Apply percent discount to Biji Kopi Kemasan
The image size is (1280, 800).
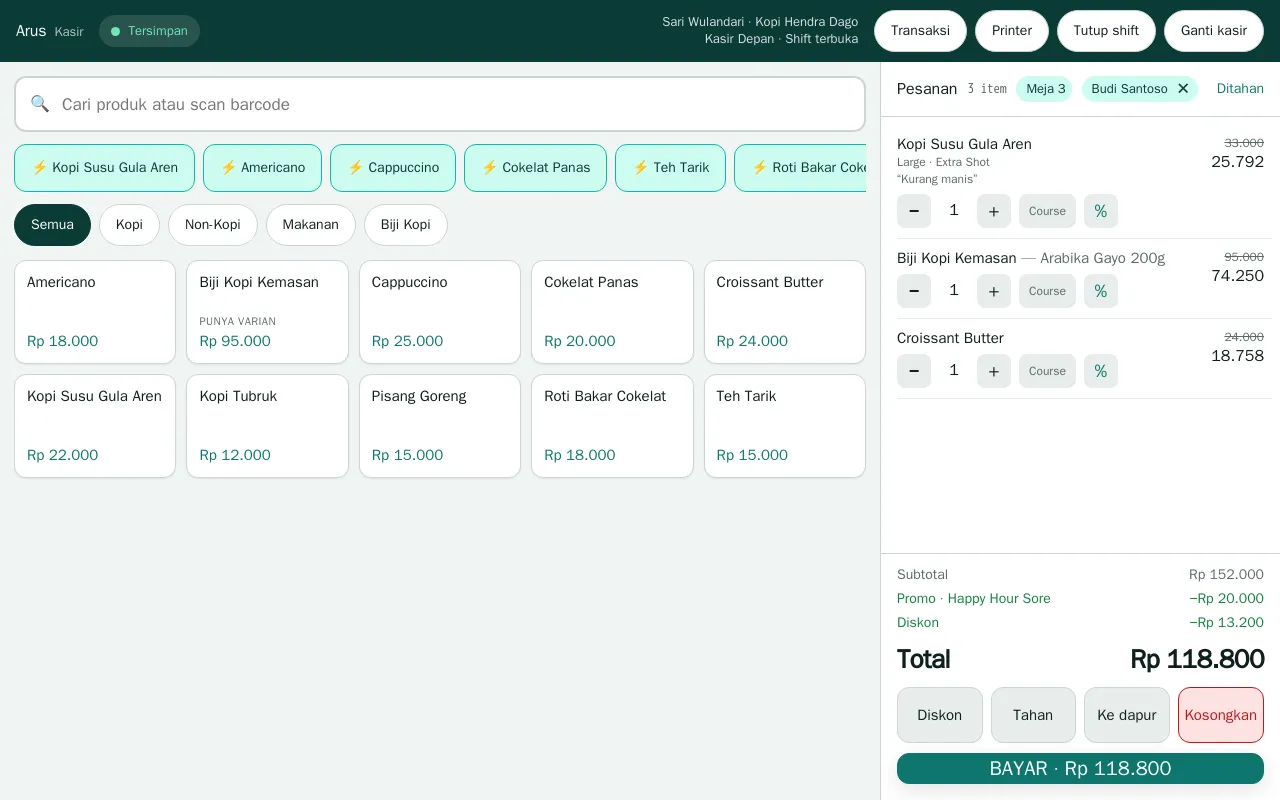(1101, 291)
